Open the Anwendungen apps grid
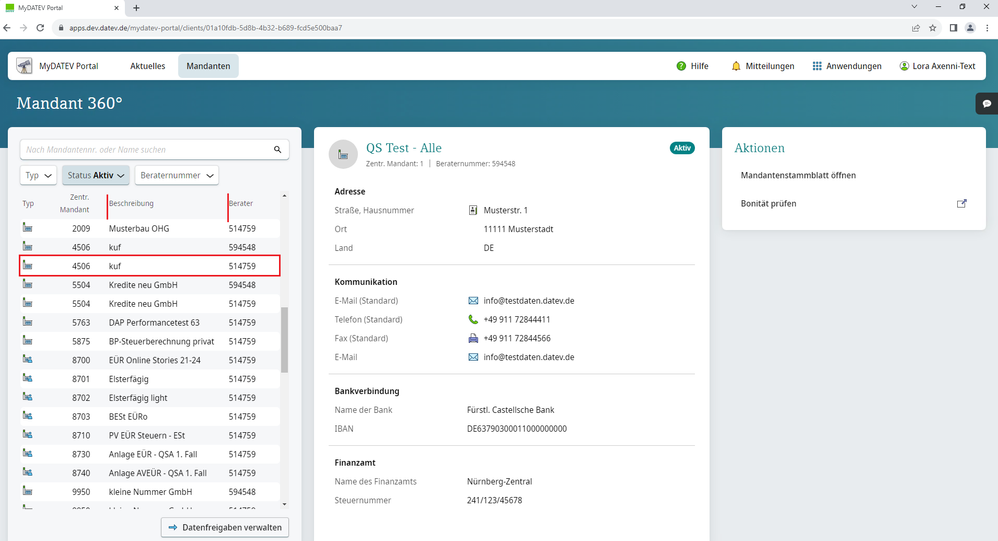 click(817, 66)
